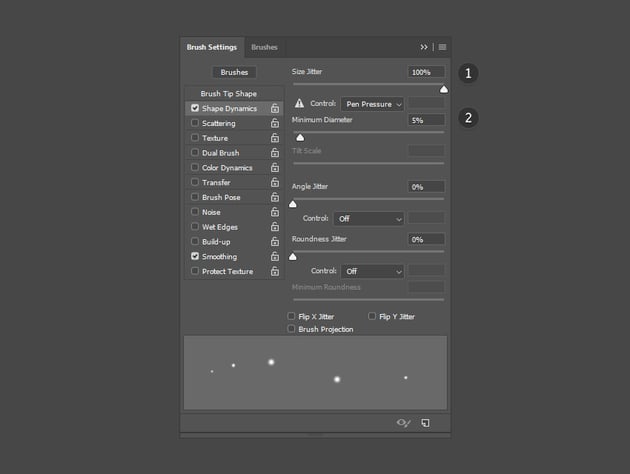Toggle the lock icon beside Dual Brush
This screenshot has height=474, width=630.
click(275, 153)
